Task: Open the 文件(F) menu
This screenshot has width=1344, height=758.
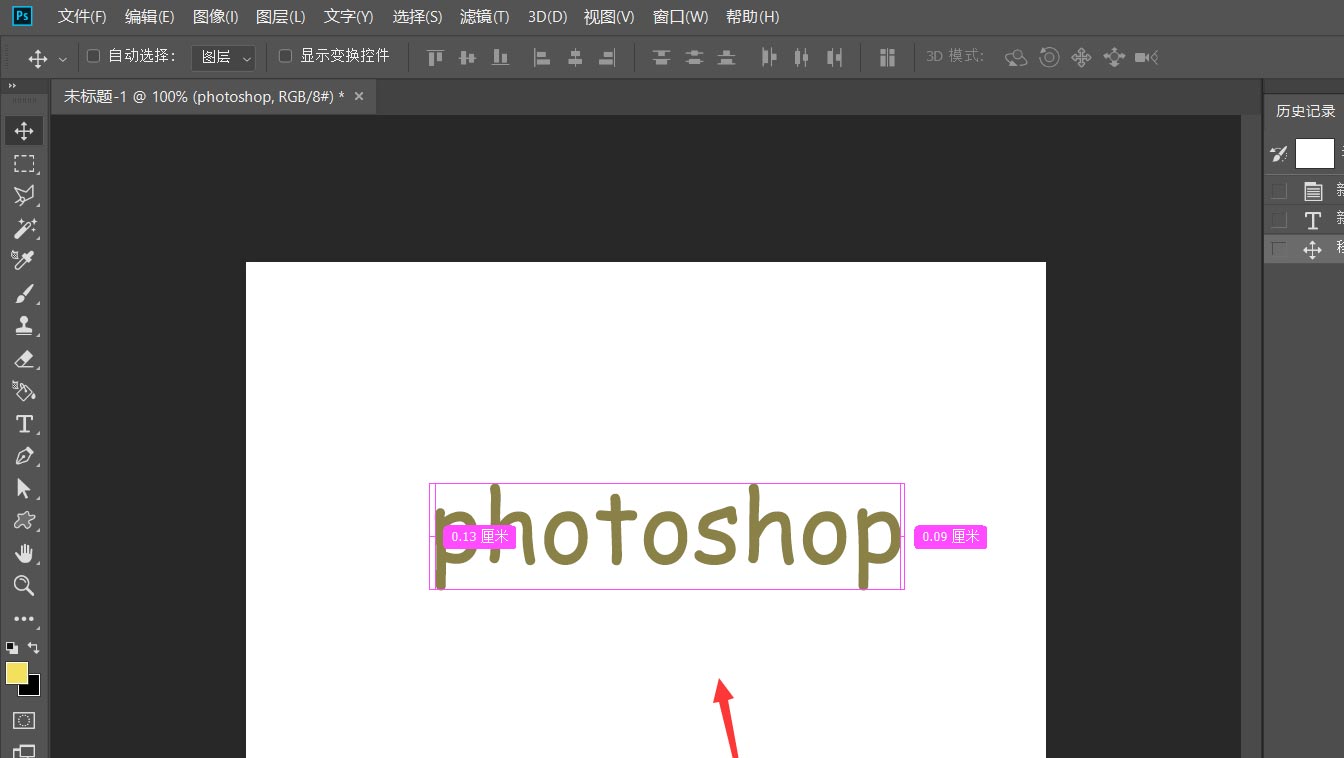Action: 82,17
